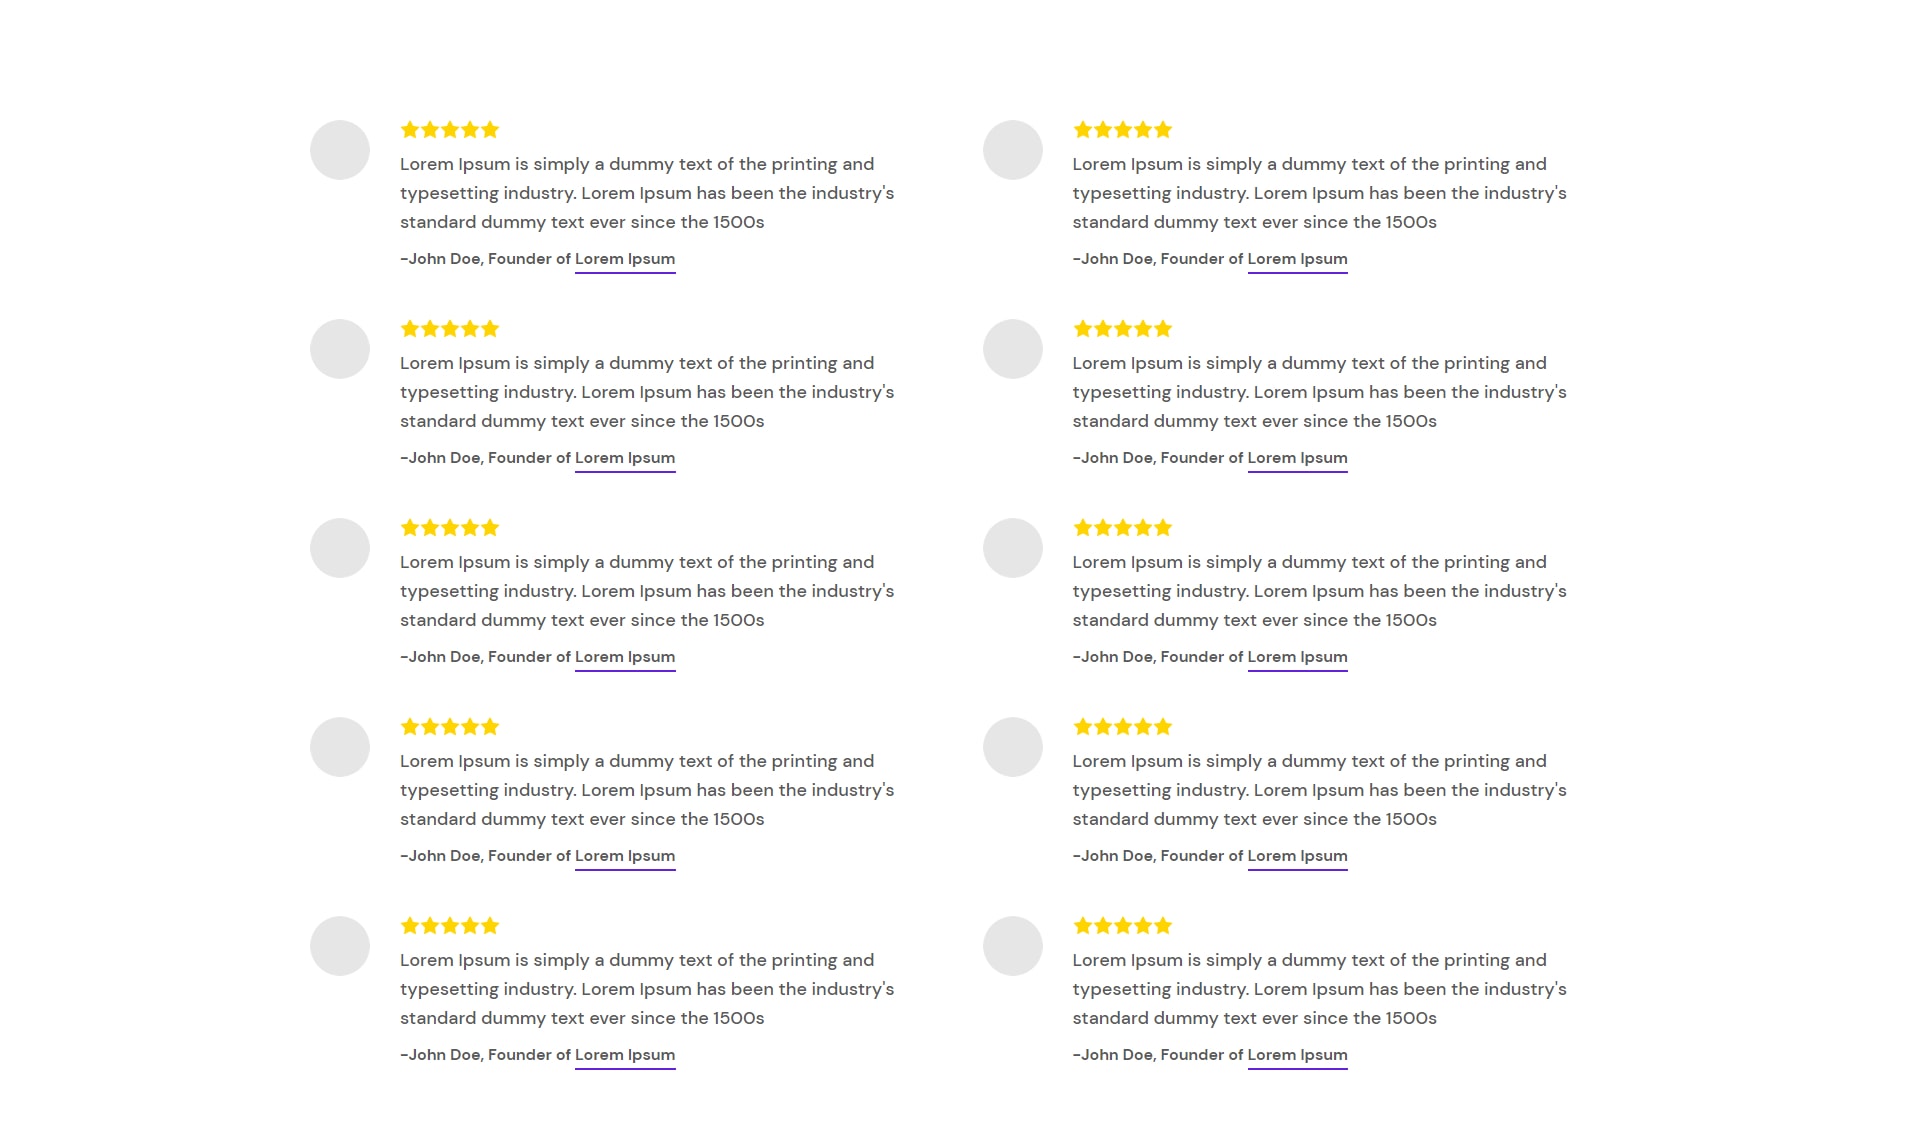Open the Lorem Ipsum link in the top-right testimonial

click(x=1298, y=259)
